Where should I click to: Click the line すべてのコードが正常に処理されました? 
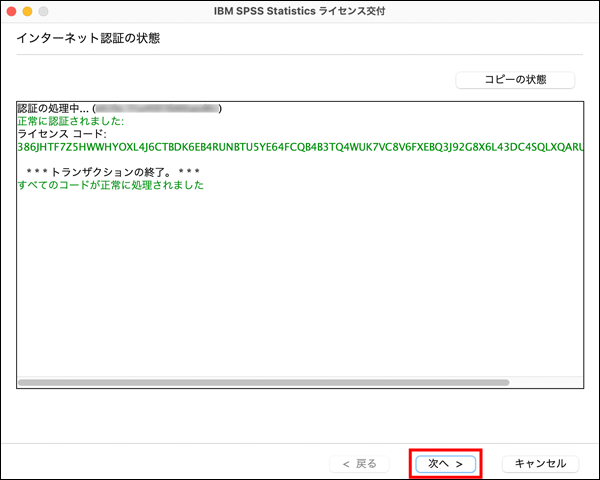coord(111,185)
